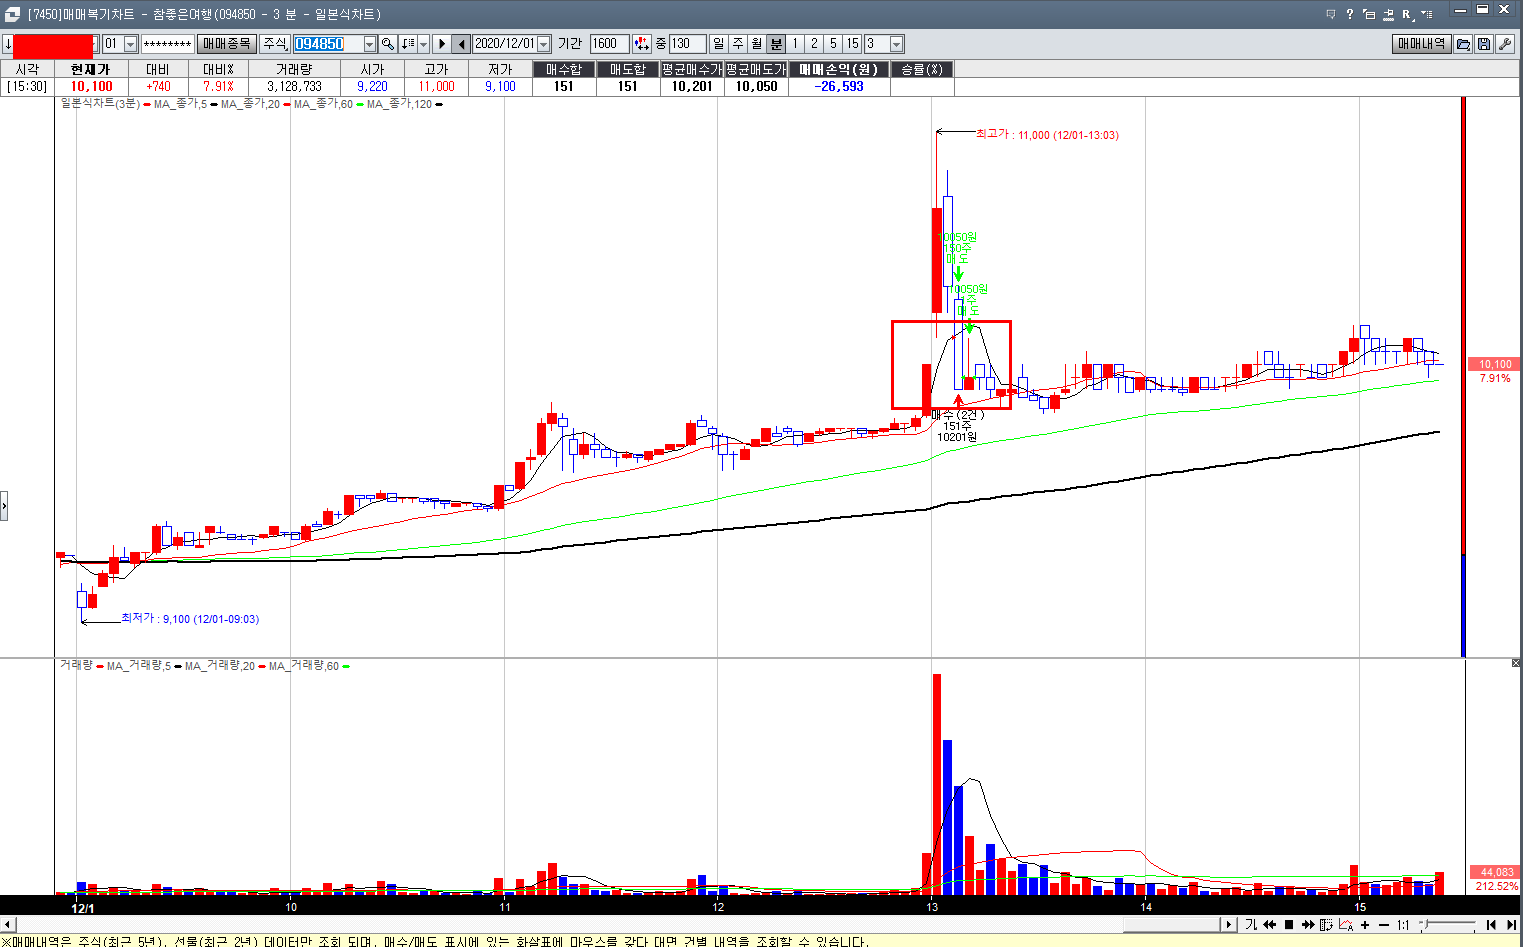The height and width of the screenshot is (947, 1523).
Task: Click the 매매손익(원) column header
Action: pos(839,69)
